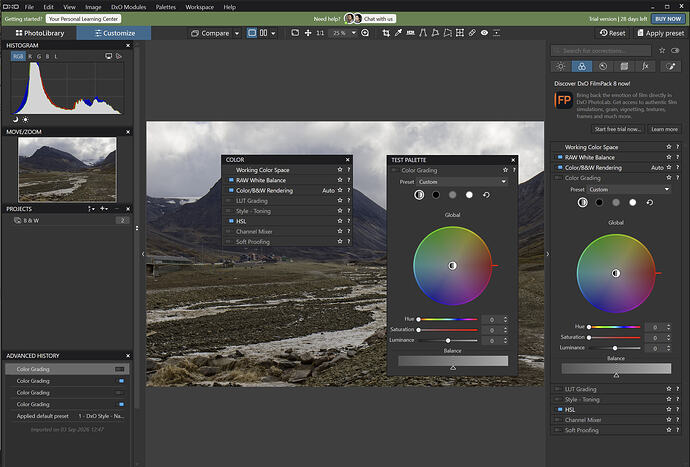Toggle Channel Mixer switch in right panel

coord(559,420)
